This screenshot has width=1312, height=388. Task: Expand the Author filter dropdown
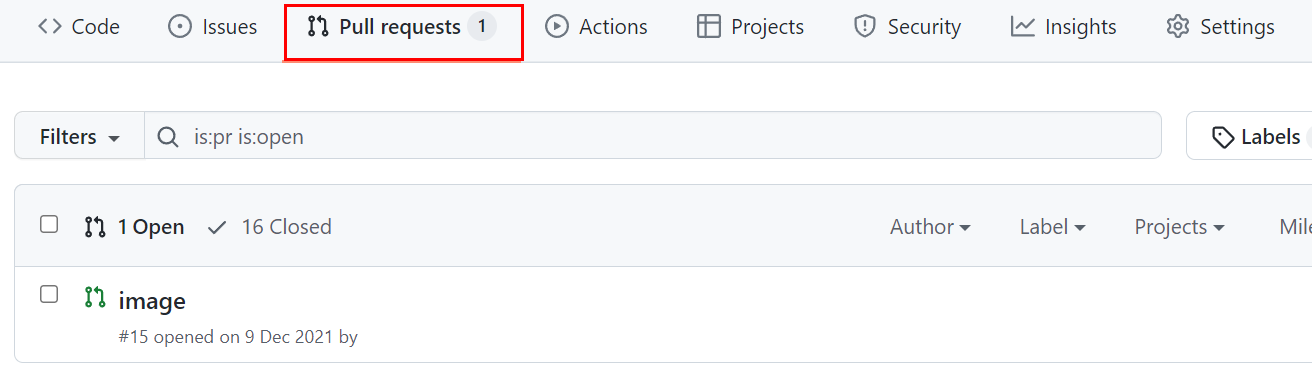coord(930,227)
